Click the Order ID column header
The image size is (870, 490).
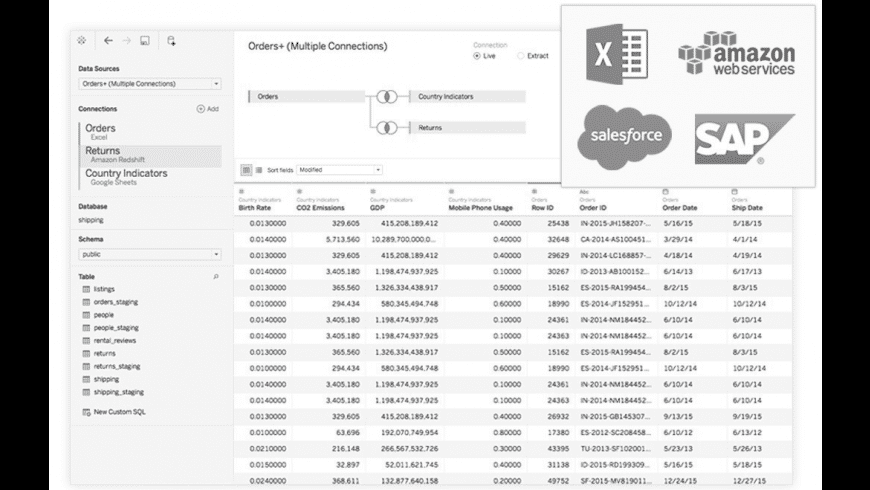pos(593,208)
